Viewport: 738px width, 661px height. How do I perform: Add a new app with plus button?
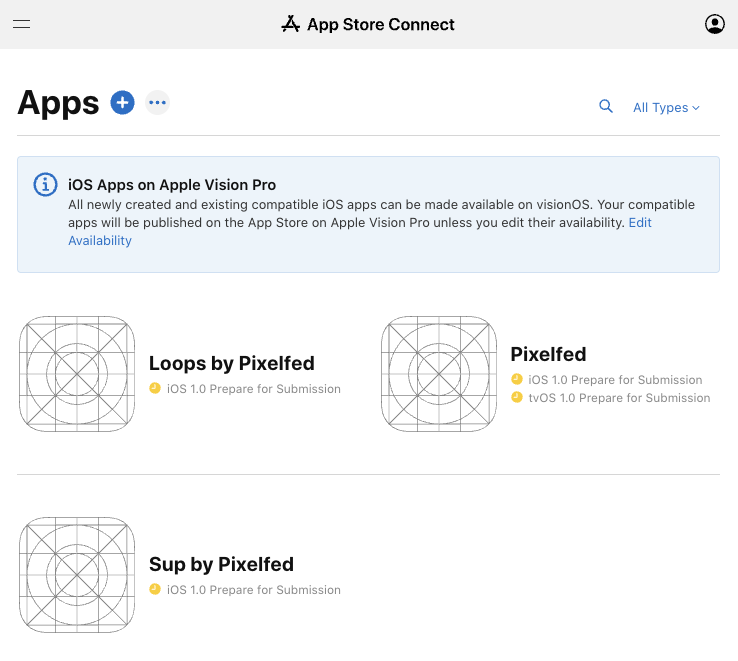point(122,102)
